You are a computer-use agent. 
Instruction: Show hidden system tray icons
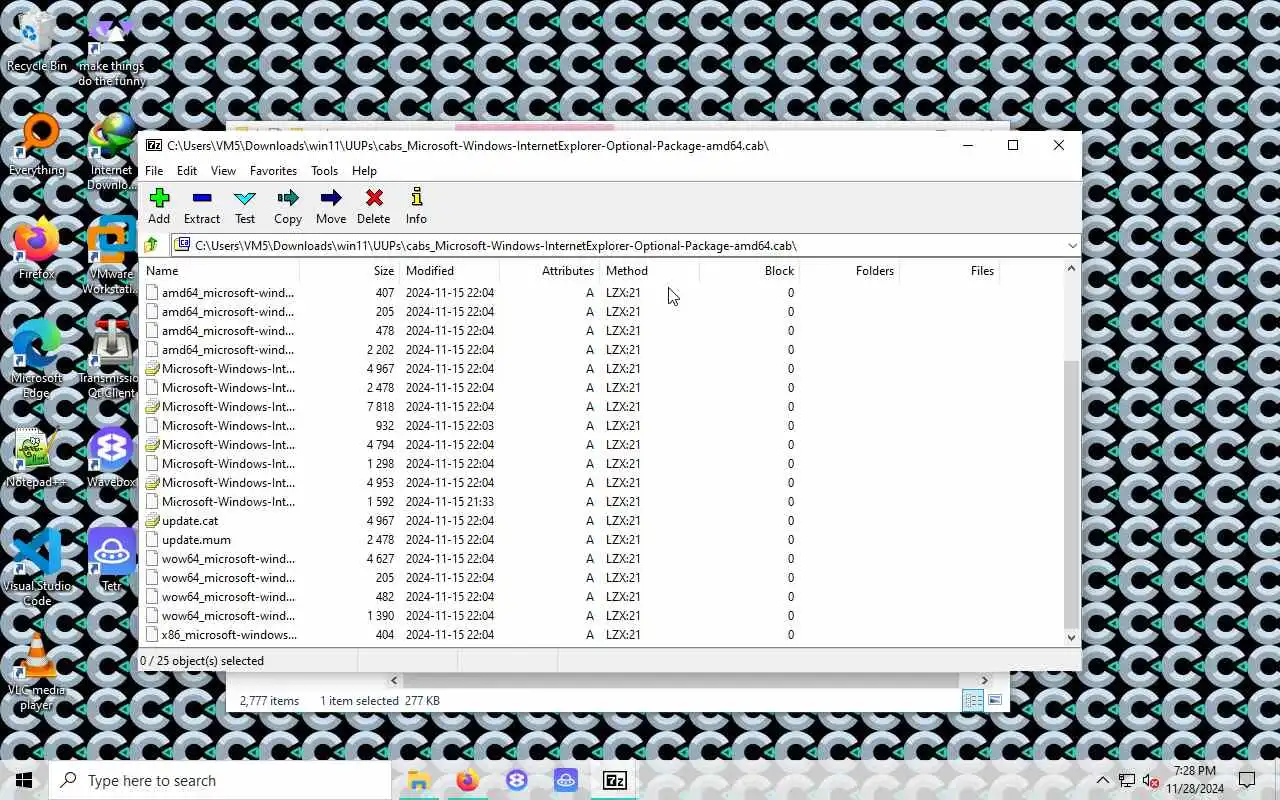coord(1102,780)
